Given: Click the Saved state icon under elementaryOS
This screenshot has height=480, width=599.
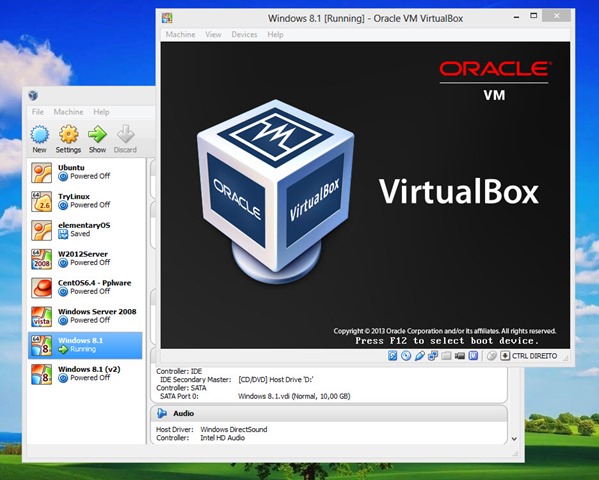Looking at the screenshot, I should click(63, 234).
